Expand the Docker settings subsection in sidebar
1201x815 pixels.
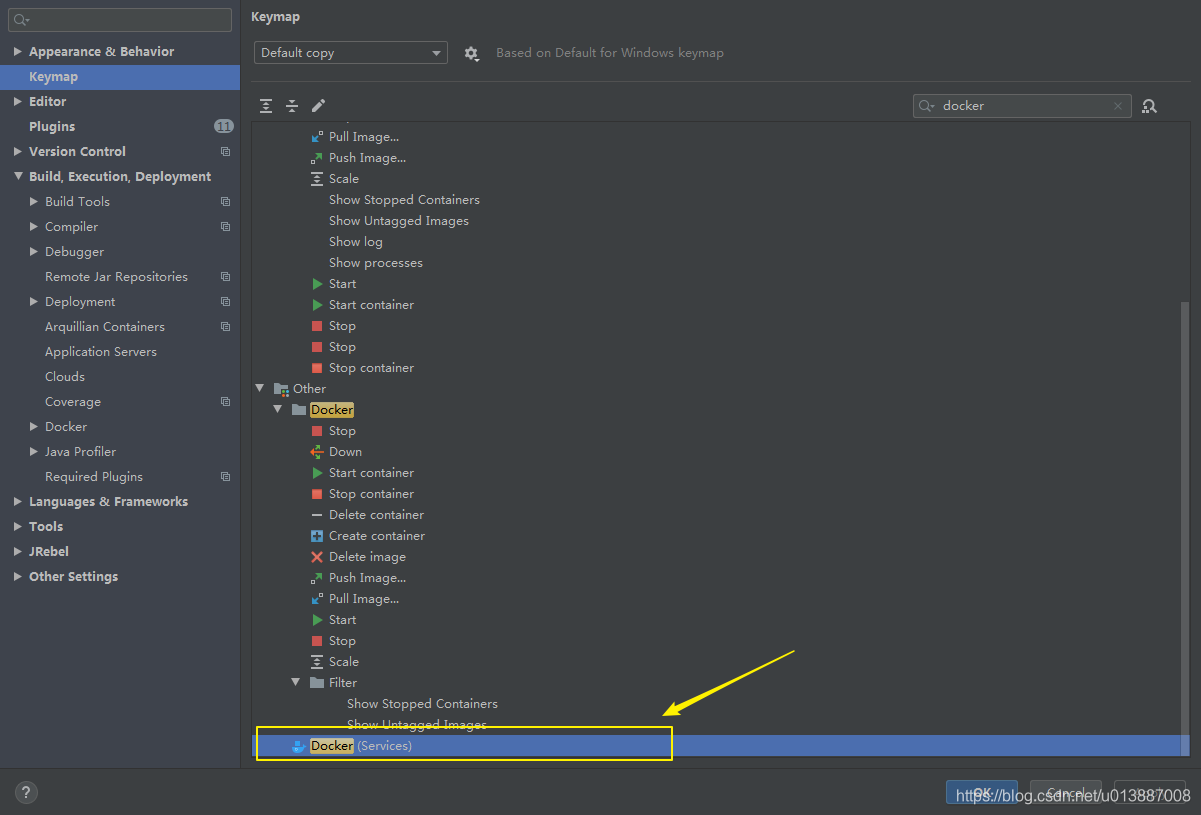coord(35,427)
